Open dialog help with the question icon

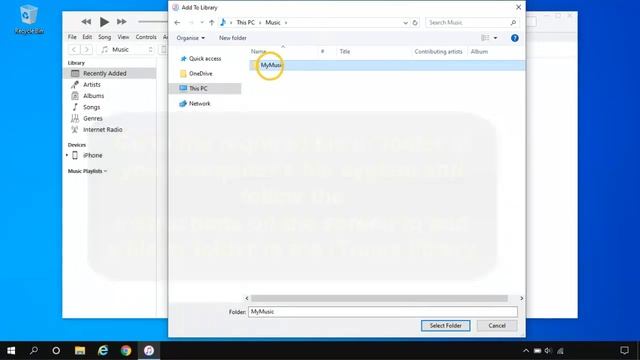point(515,38)
